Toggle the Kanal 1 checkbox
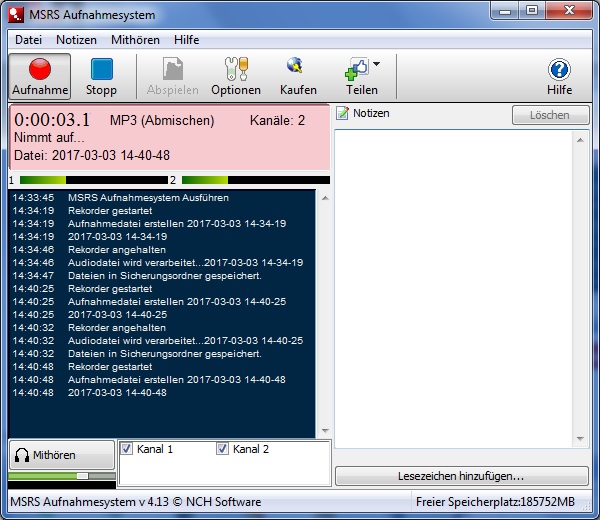The image size is (600, 520). 127,448
